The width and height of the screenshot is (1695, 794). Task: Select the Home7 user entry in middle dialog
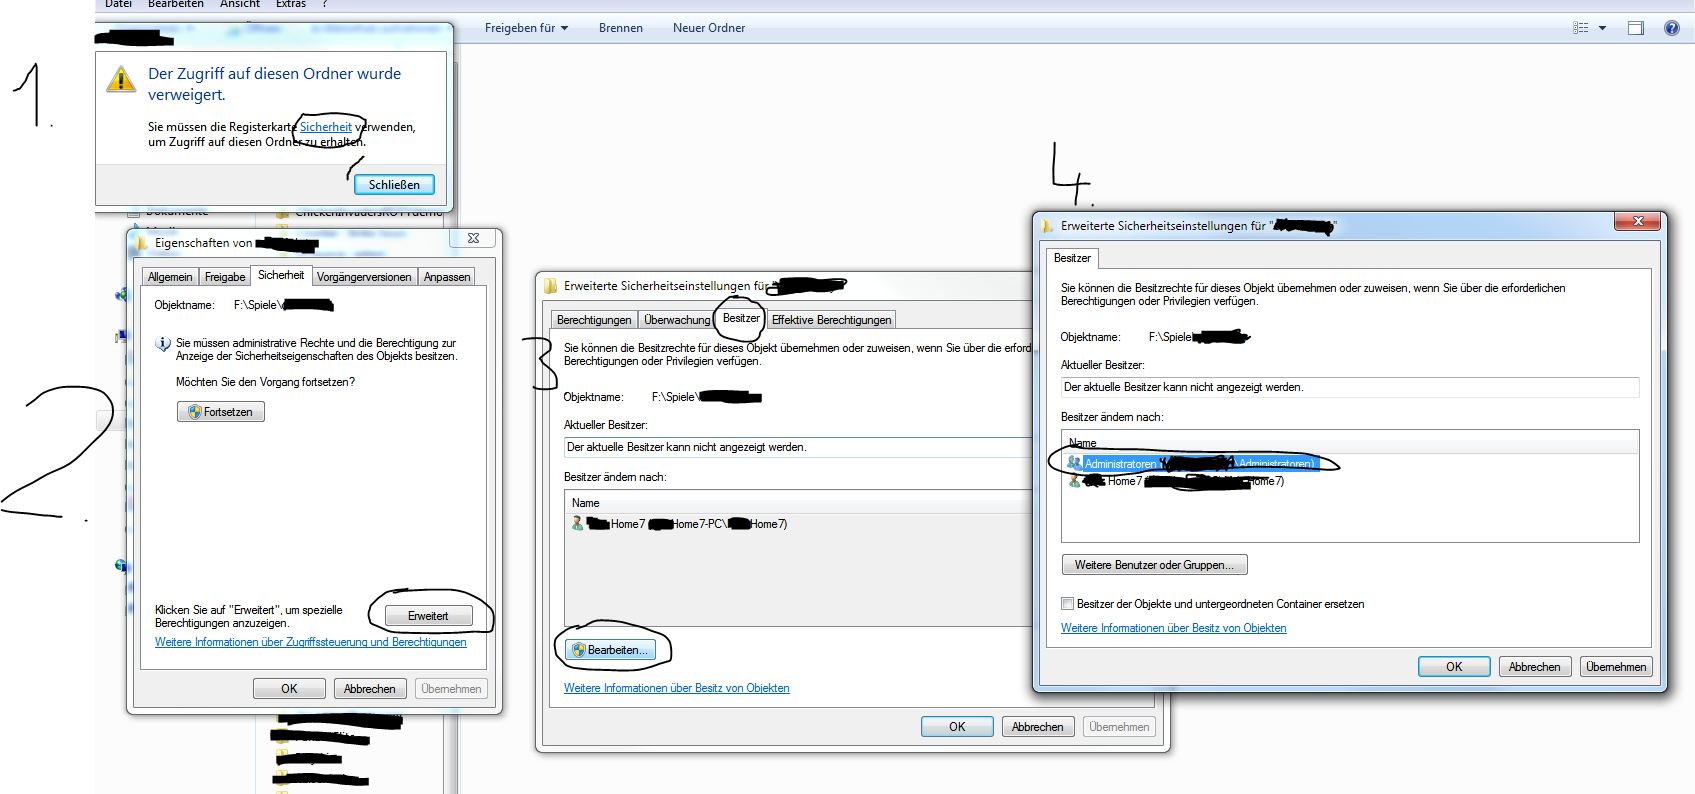(x=679, y=524)
